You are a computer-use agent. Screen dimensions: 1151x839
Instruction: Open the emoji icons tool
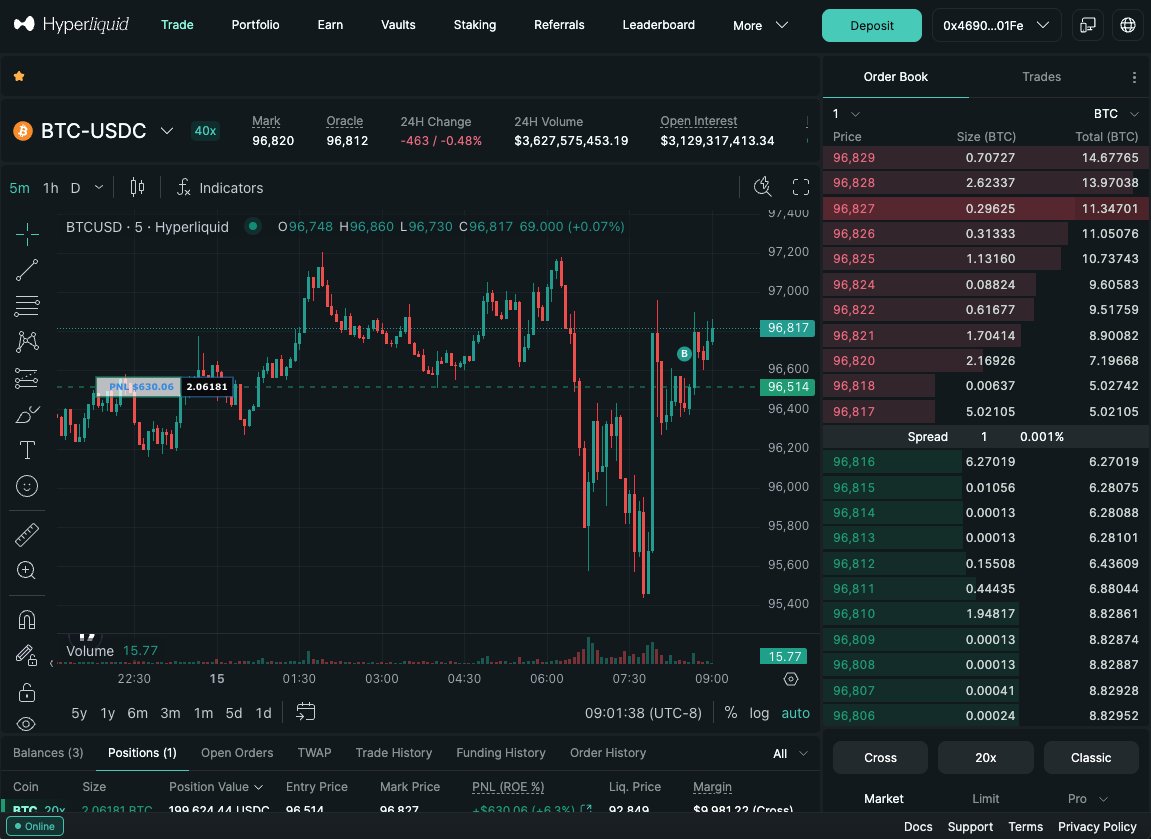(x=27, y=486)
